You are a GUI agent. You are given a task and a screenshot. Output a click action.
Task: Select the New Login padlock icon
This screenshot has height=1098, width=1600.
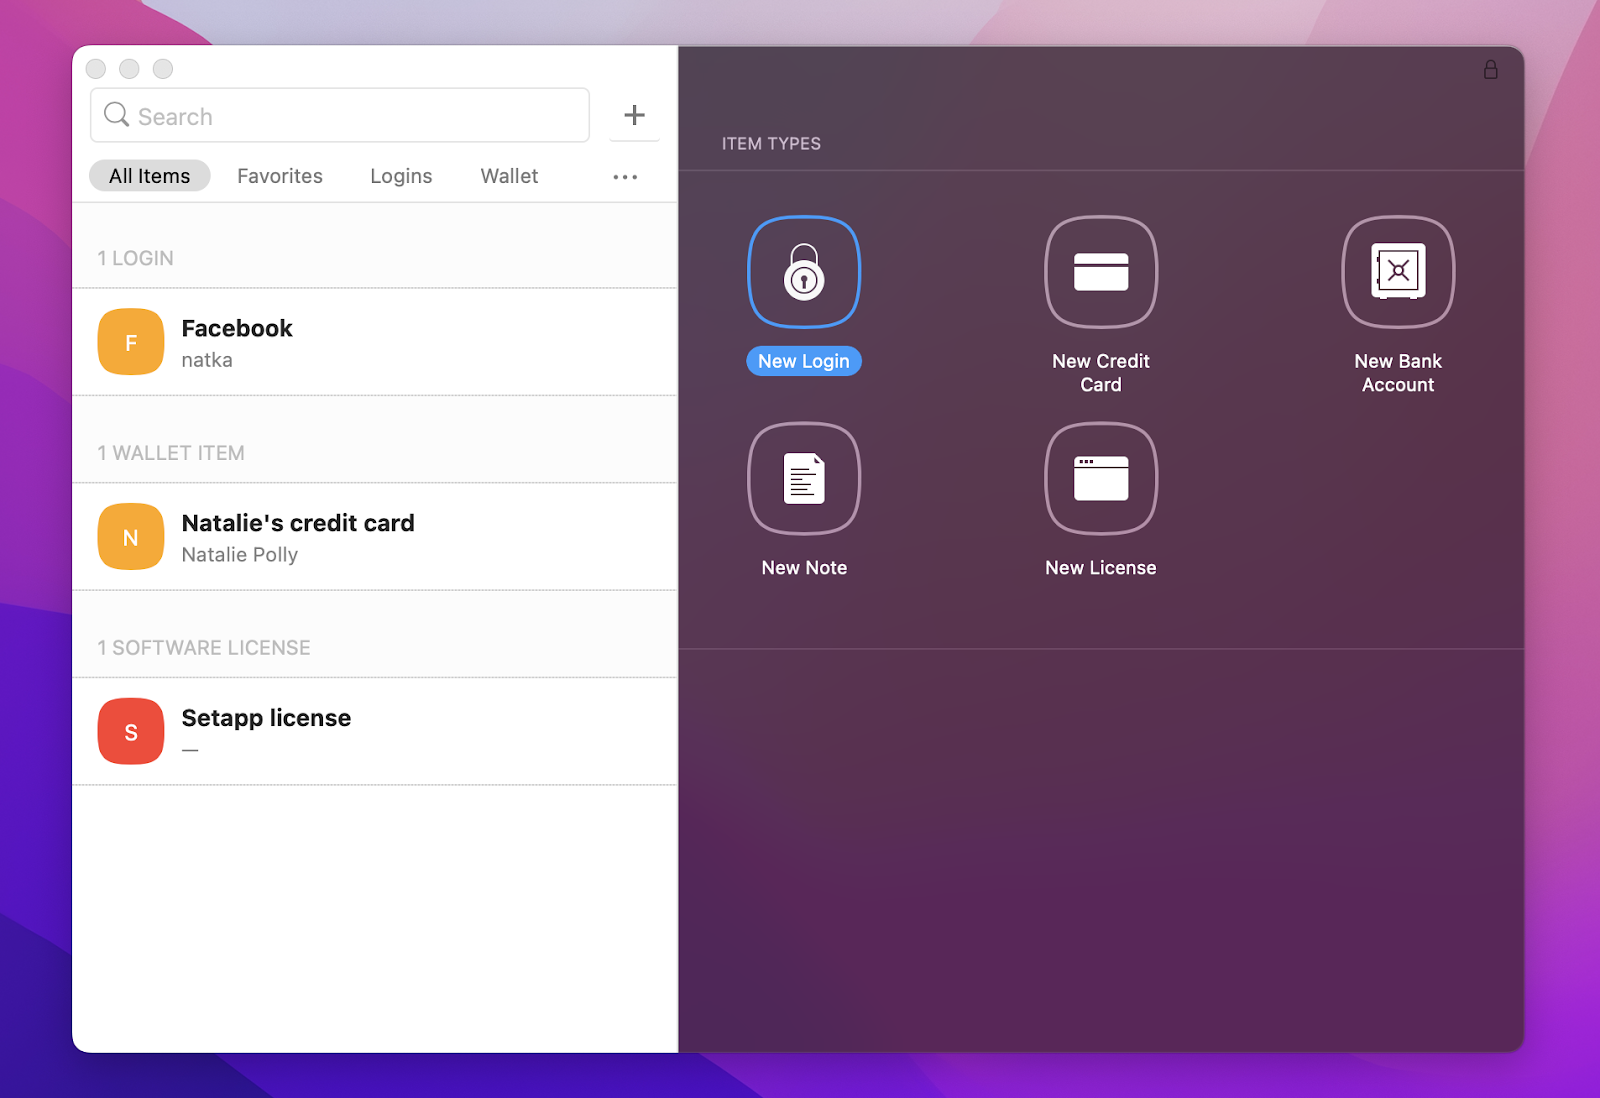tap(804, 272)
